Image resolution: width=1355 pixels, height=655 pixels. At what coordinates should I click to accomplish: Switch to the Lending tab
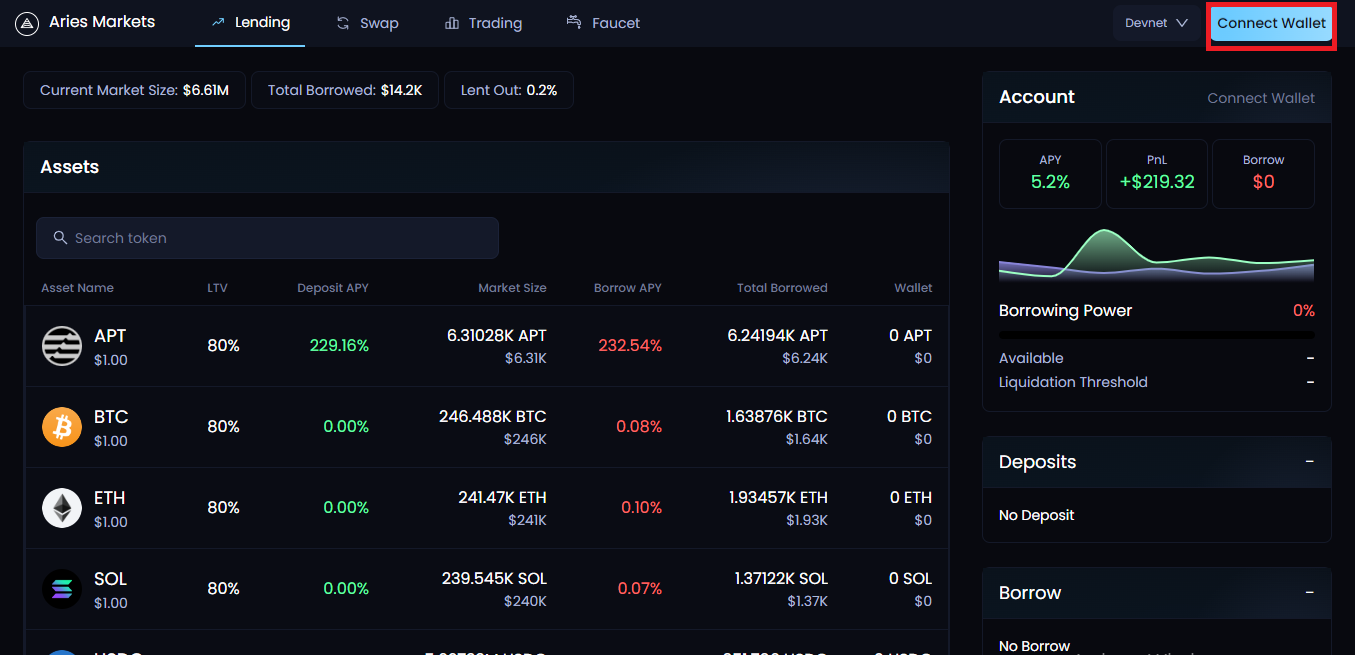coord(250,22)
